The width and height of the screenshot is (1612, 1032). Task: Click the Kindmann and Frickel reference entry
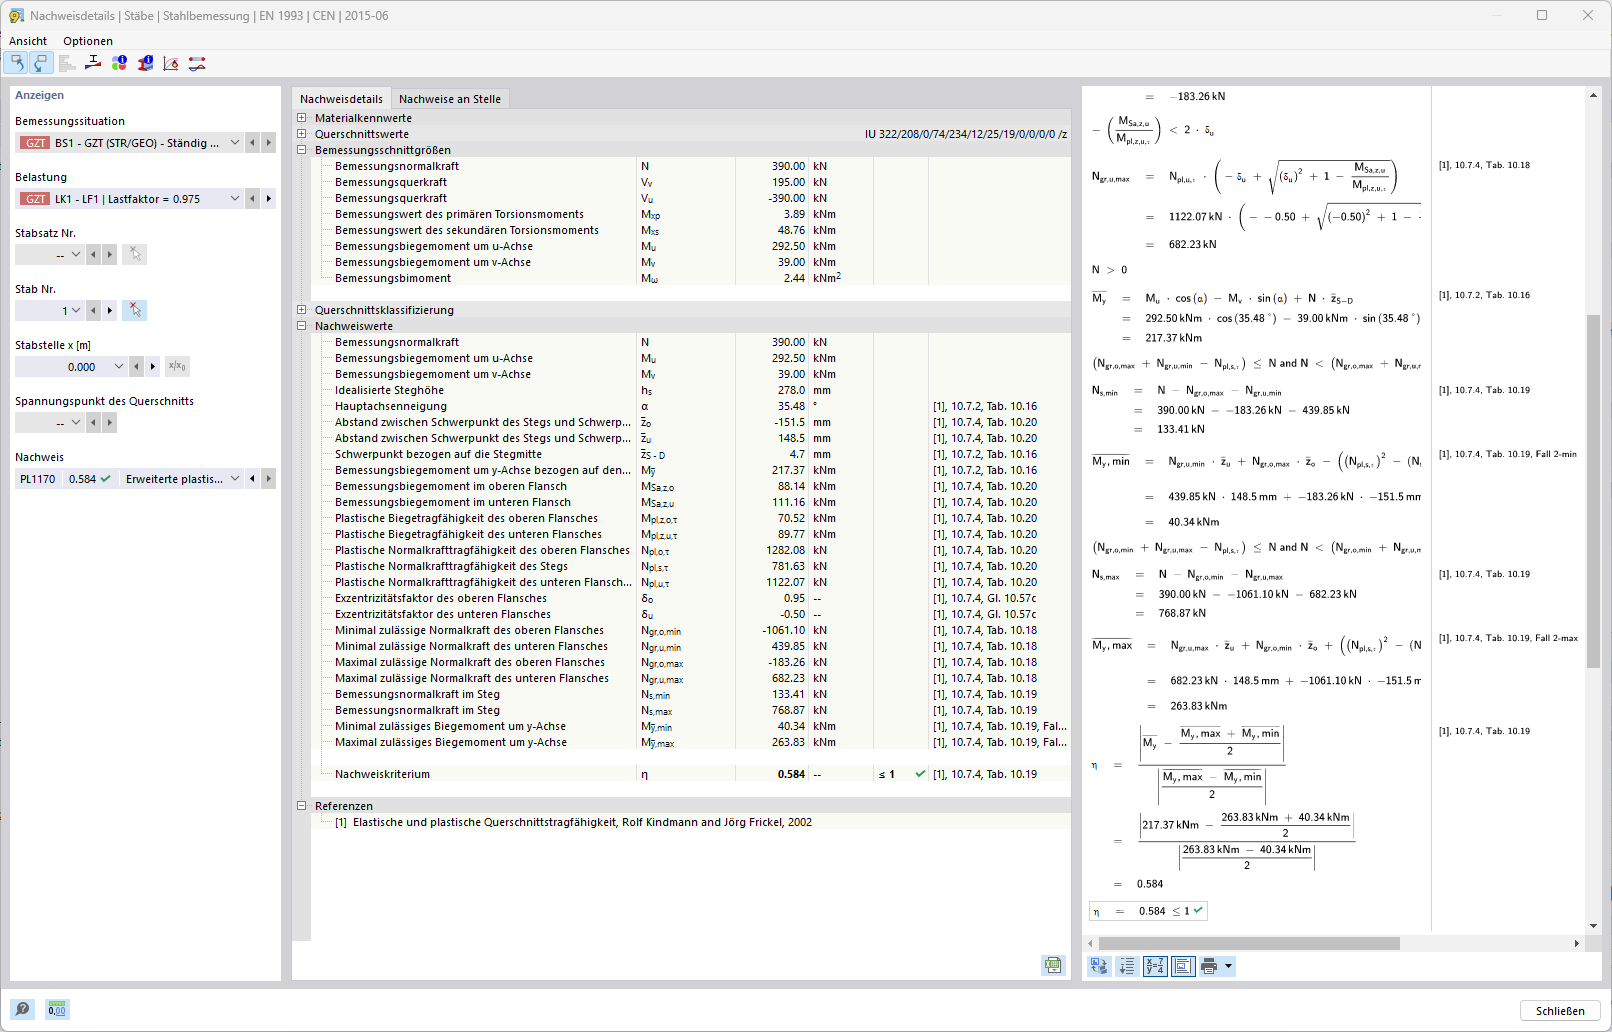[x=573, y=822]
